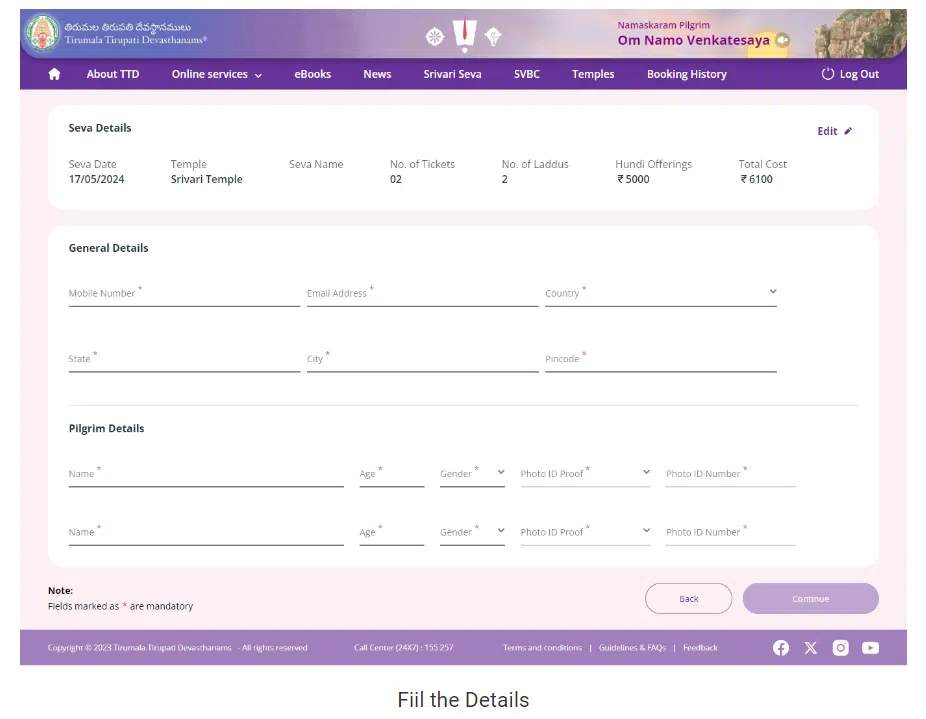
Task: Go to the home page via house icon
Action: point(54,74)
